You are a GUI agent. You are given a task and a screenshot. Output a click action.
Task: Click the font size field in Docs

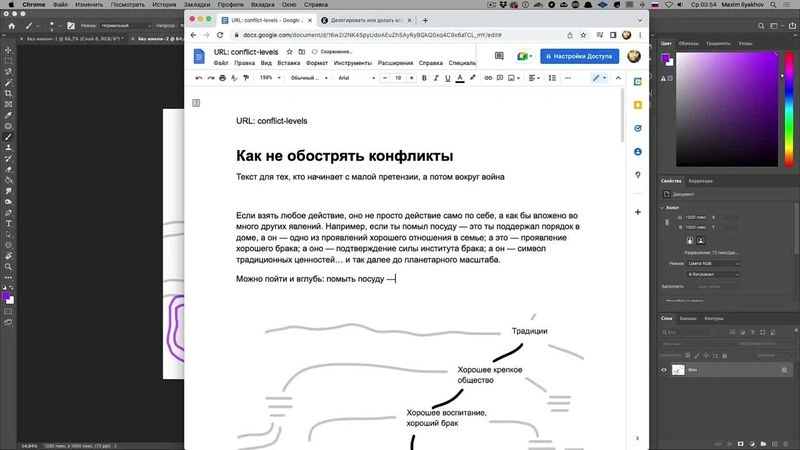[x=398, y=78]
